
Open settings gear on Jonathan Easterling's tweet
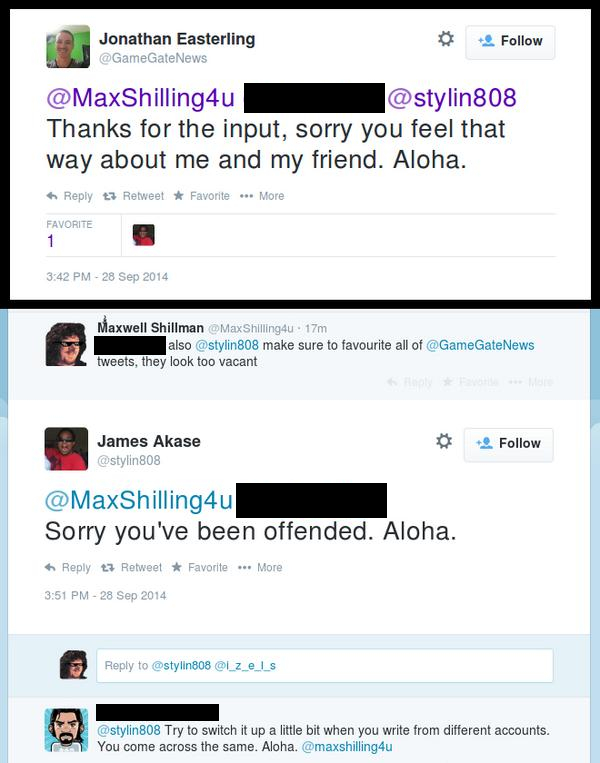446,39
